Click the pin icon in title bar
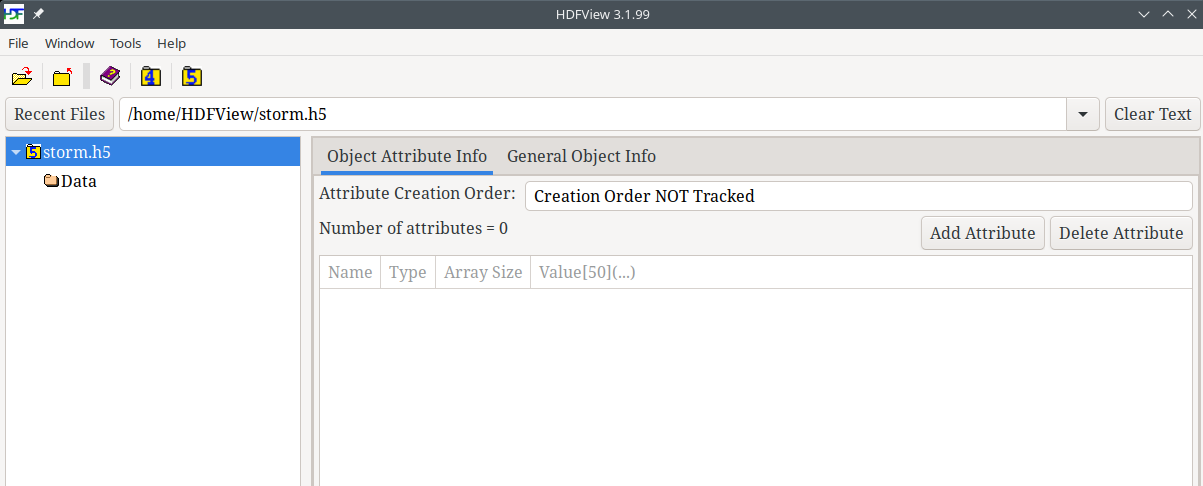Viewport: 1203px width, 486px height. click(x=38, y=14)
